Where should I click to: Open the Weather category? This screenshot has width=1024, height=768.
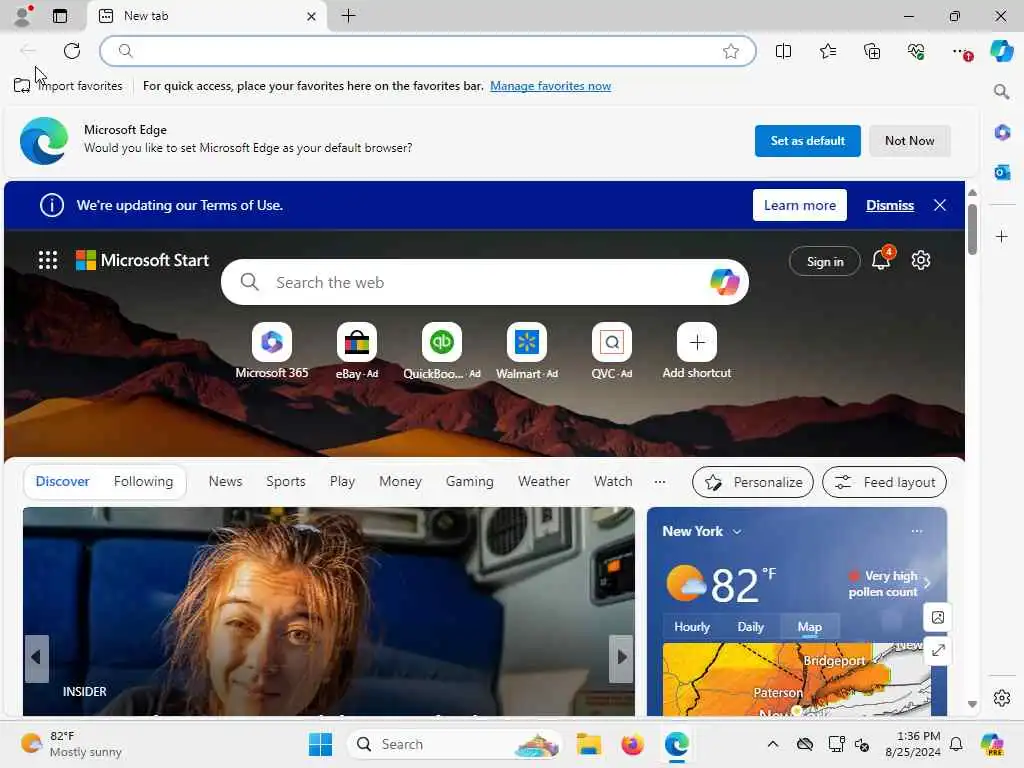pos(543,481)
